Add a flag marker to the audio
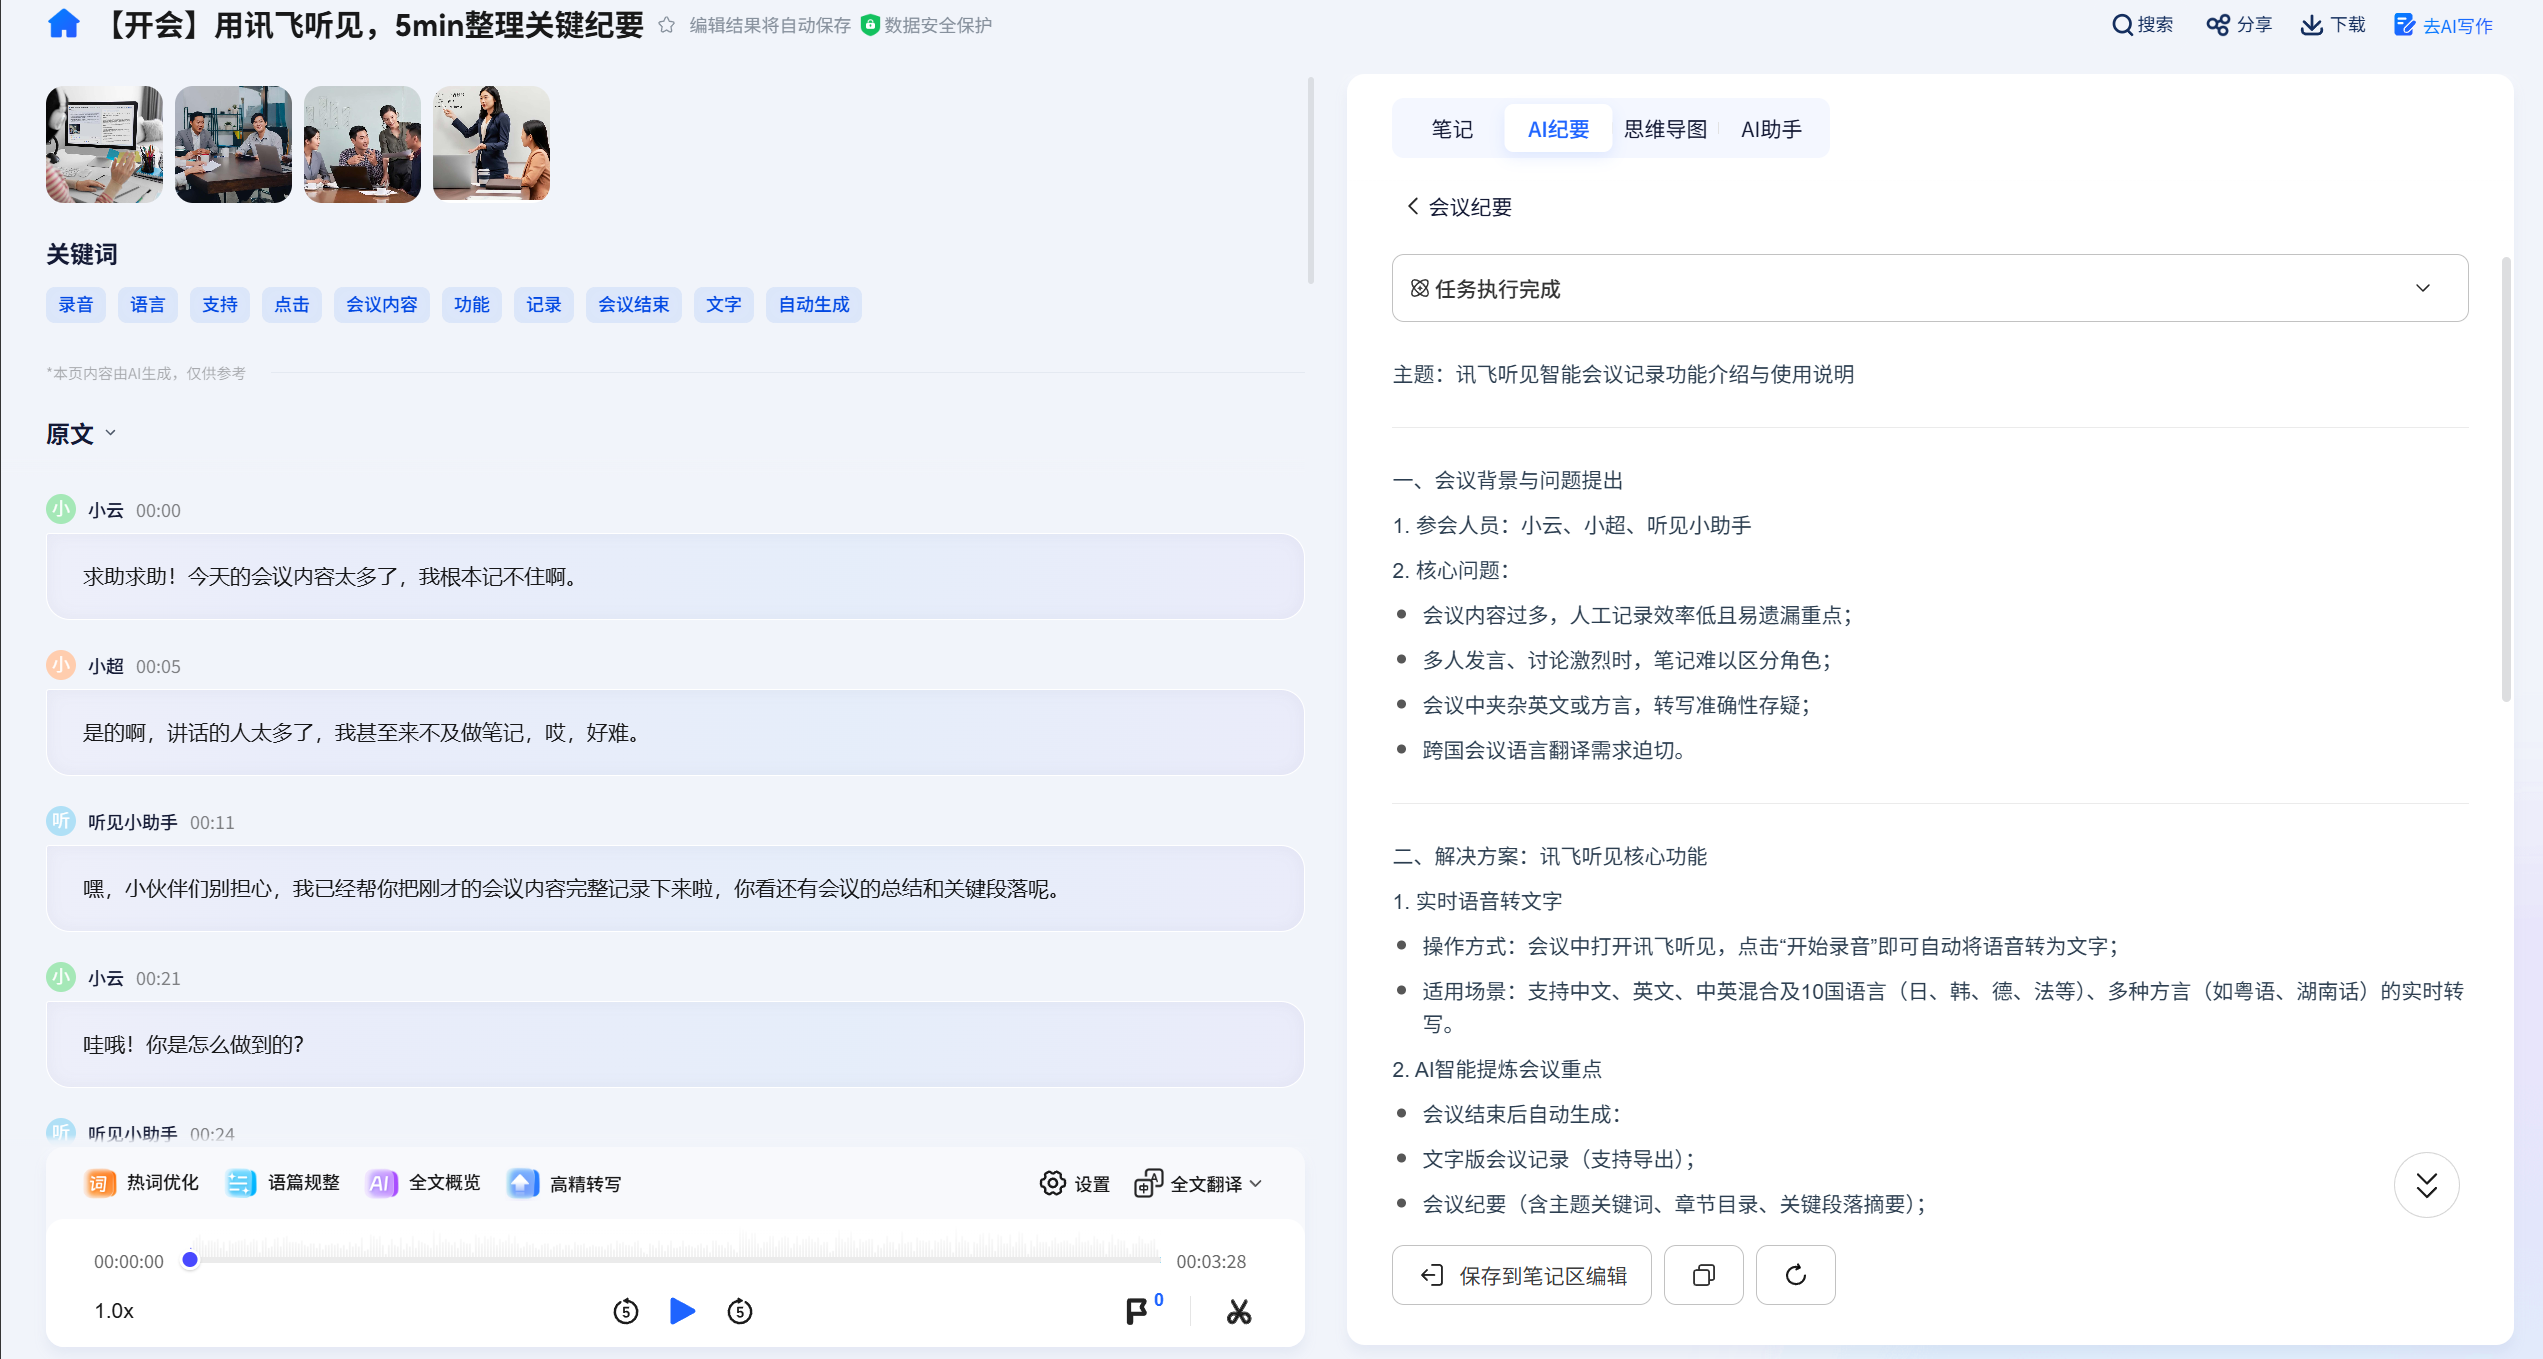The image size is (2543, 1359). [1137, 1311]
